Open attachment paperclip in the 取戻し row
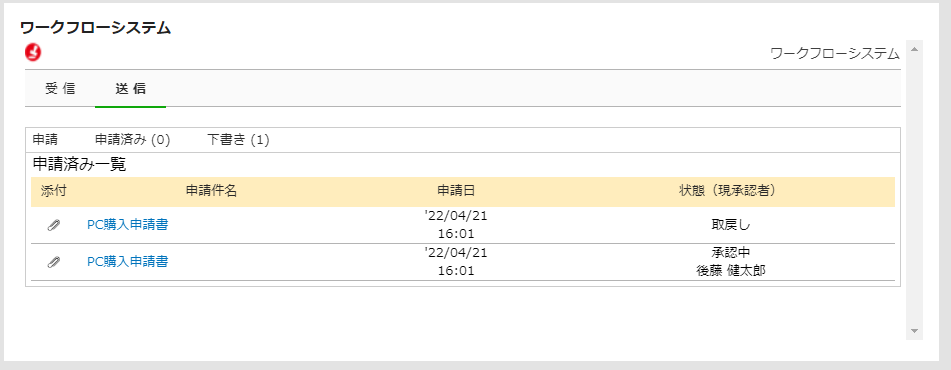 (54, 225)
